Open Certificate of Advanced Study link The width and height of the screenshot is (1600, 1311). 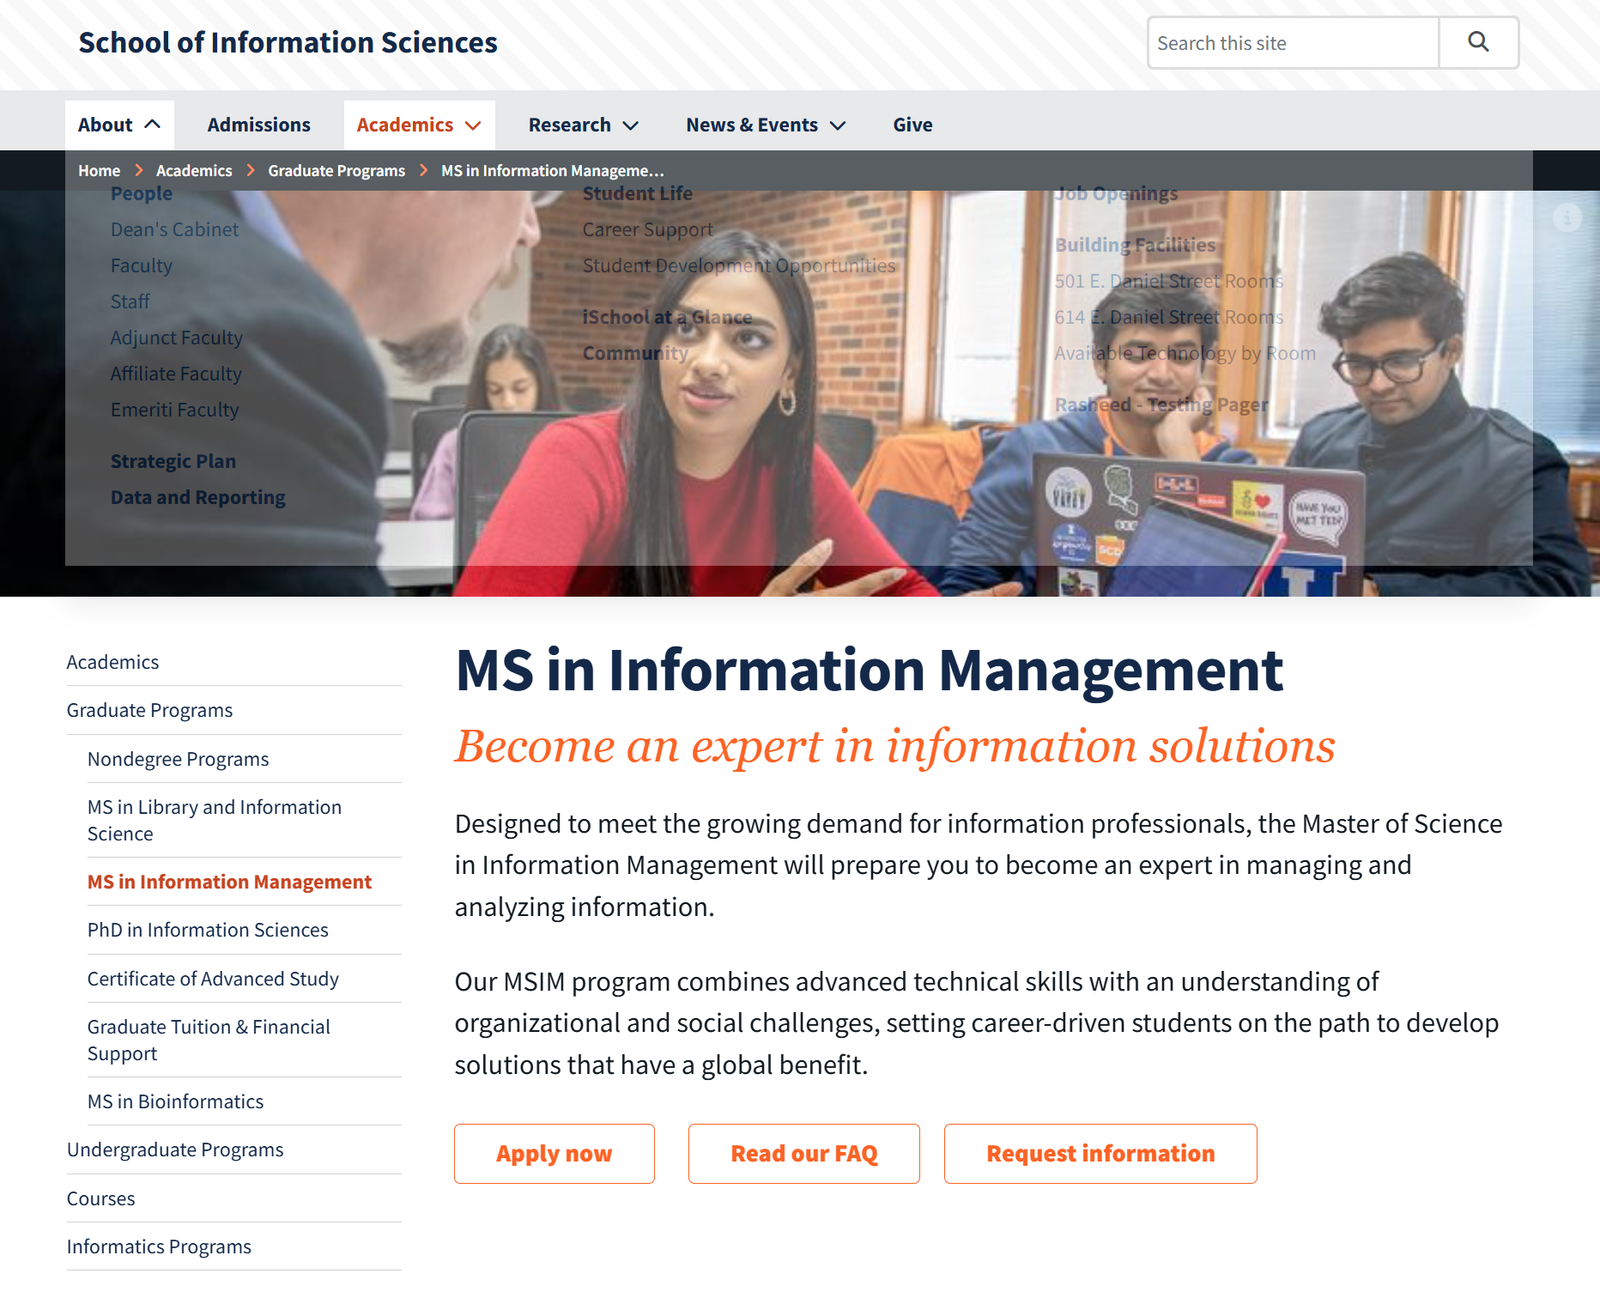[213, 979]
